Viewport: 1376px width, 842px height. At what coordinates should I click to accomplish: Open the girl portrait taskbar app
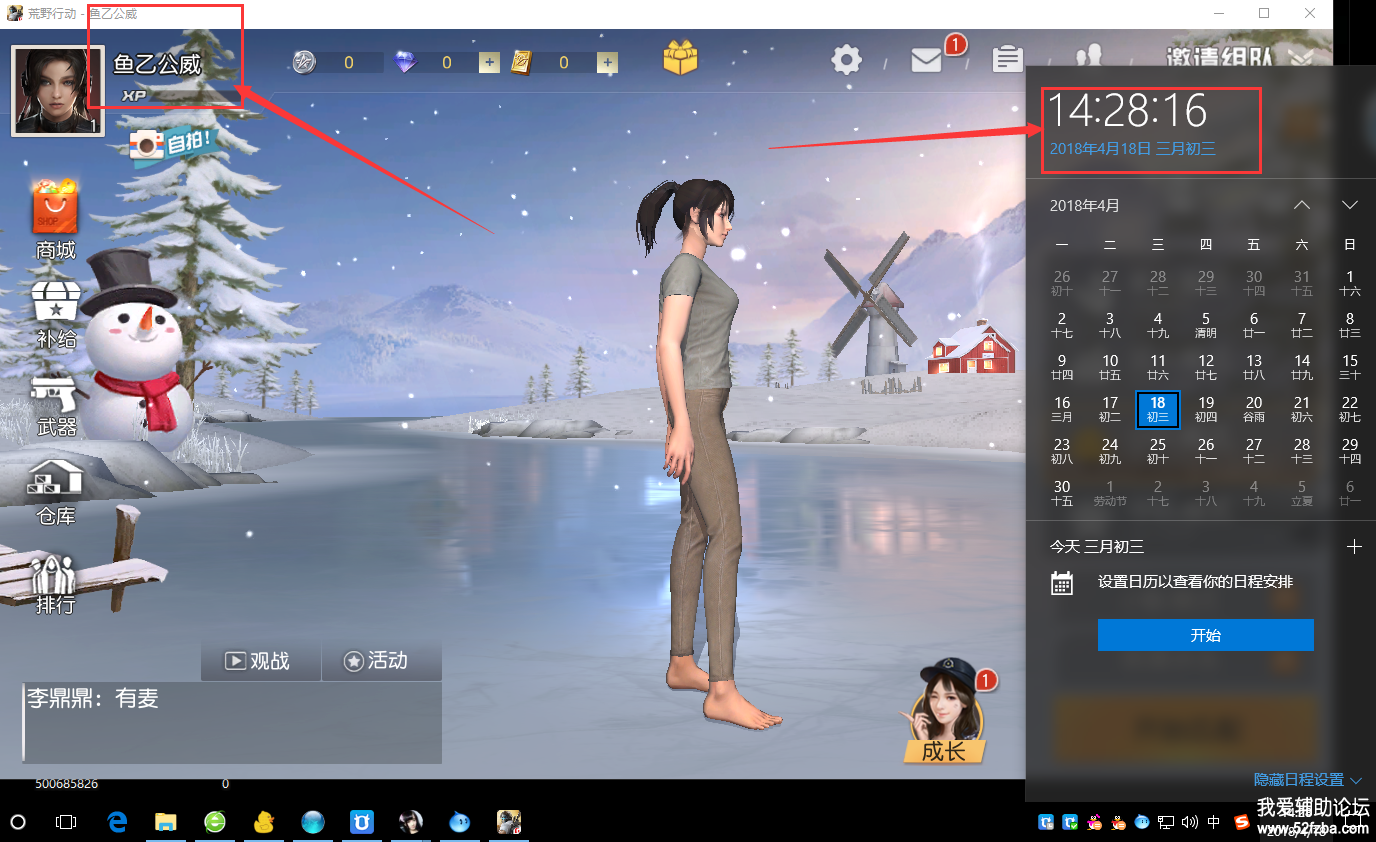click(410, 822)
